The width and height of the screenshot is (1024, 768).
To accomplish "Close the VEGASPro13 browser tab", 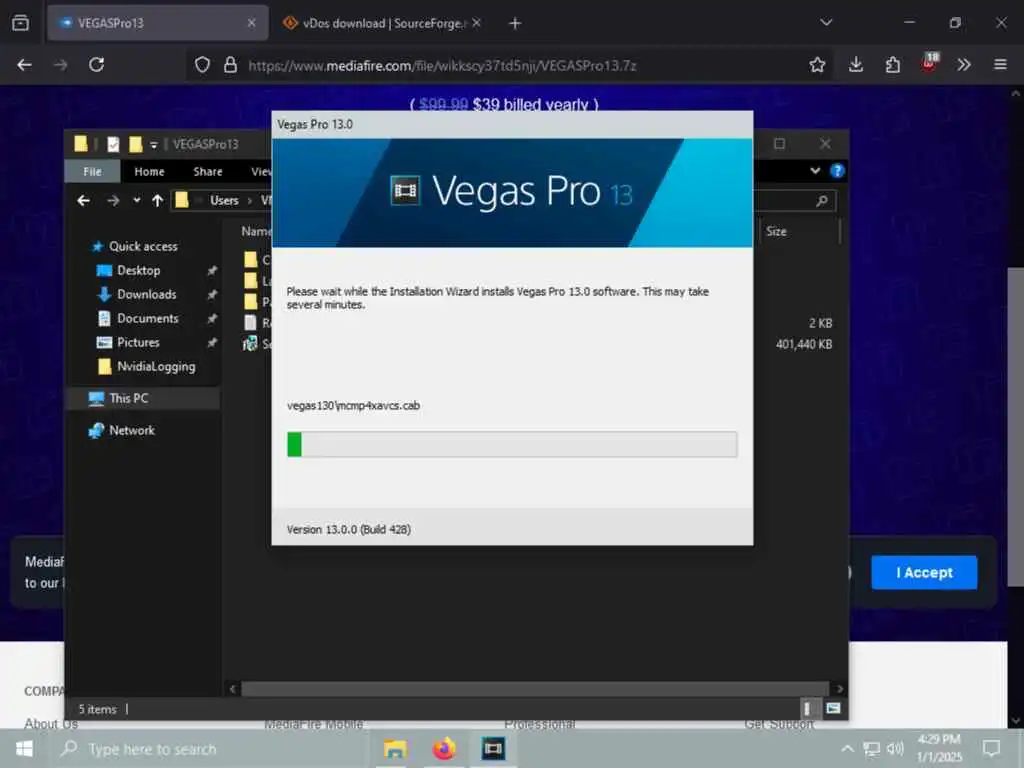I will [x=251, y=23].
